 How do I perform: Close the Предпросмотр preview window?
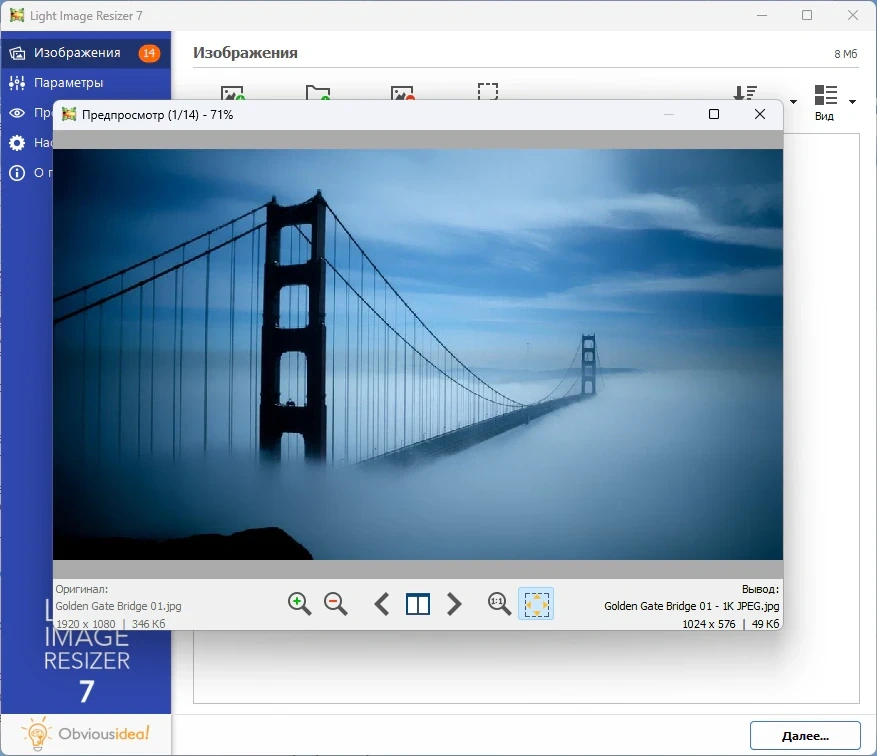pos(760,114)
